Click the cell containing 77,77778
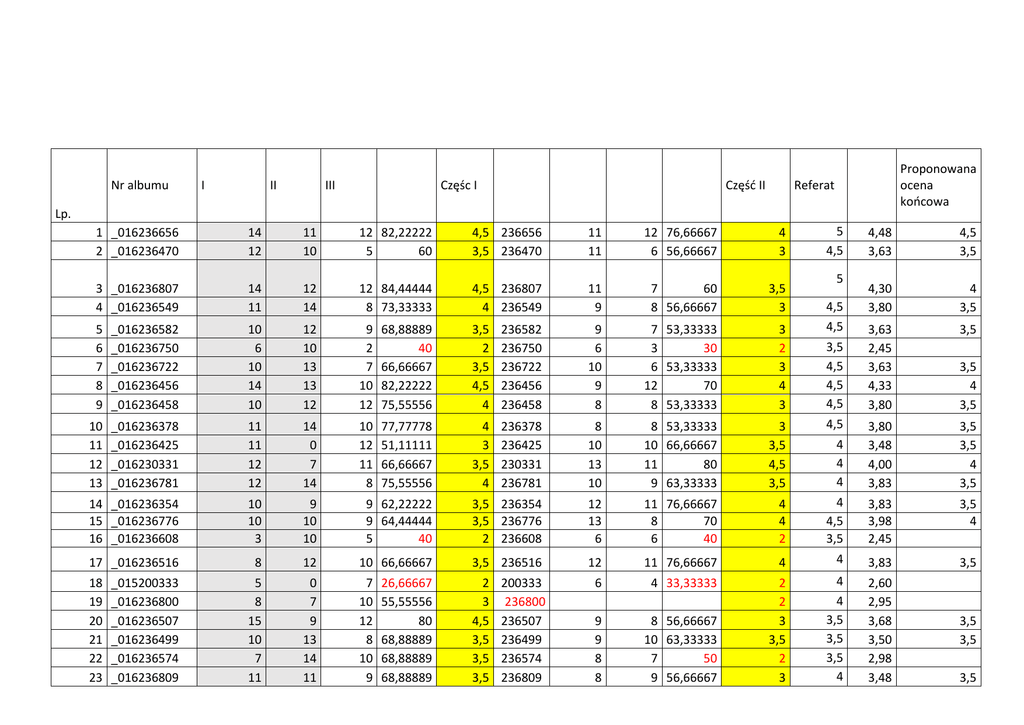The image size is (1024, 725). click(406, 427)
